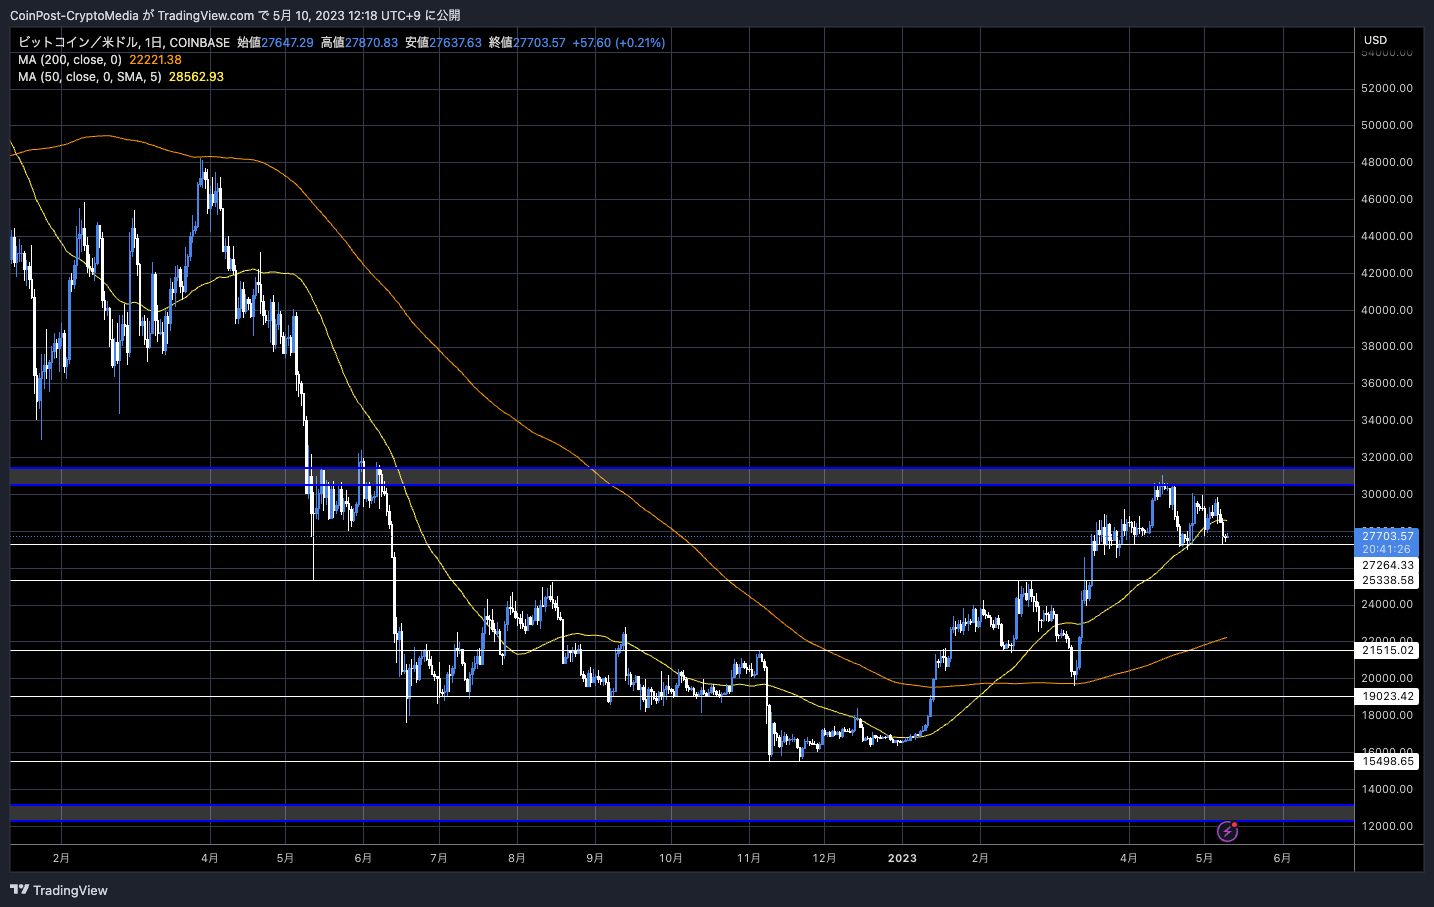
Task: Select the horizontal line label 25338.58
Action: click(x=1387, y=580)
